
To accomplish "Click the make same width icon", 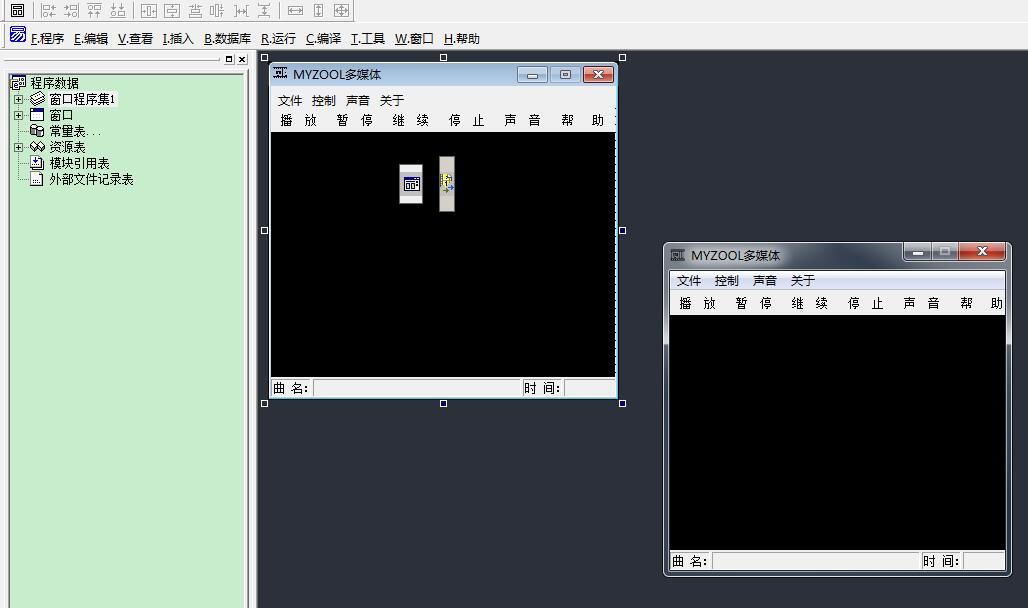I will (295, 11).
